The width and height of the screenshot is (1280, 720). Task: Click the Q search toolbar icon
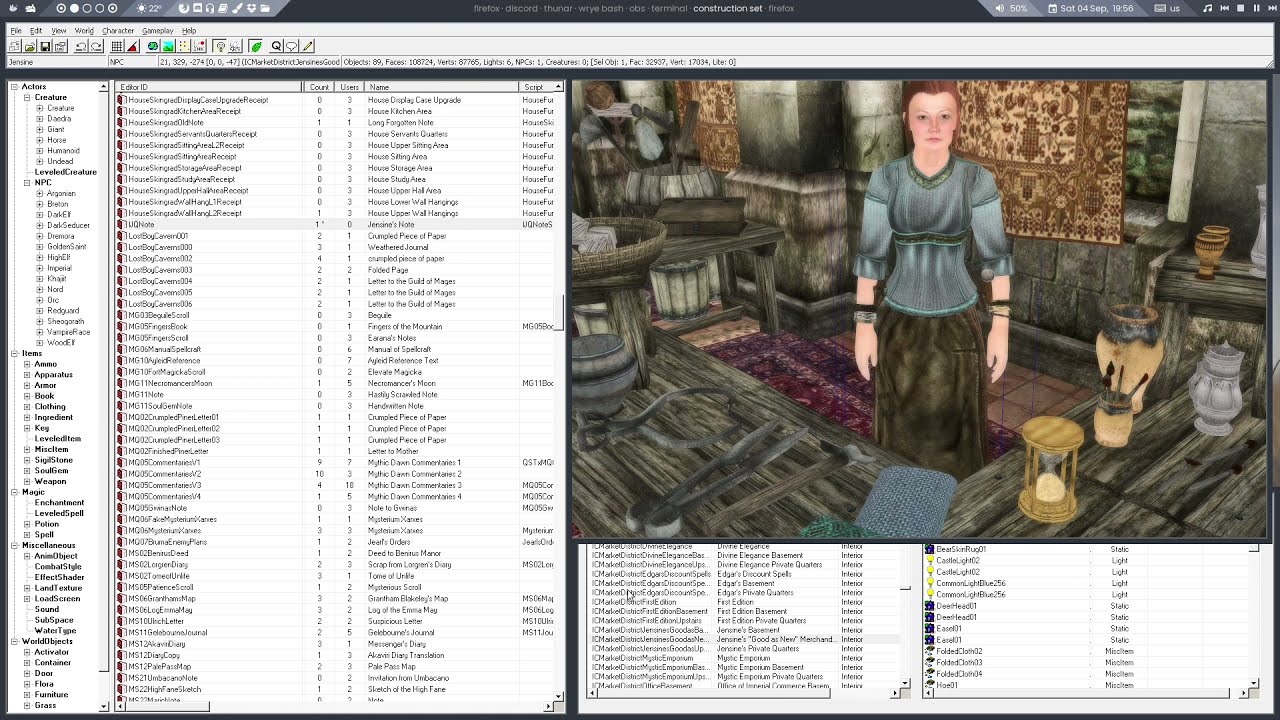point(276,46)
